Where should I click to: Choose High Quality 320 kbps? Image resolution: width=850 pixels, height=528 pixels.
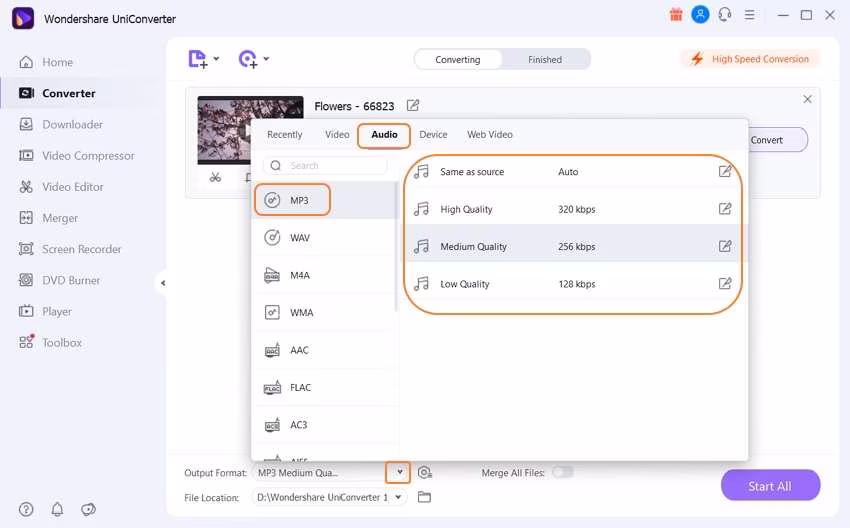[x=572, y=209]
